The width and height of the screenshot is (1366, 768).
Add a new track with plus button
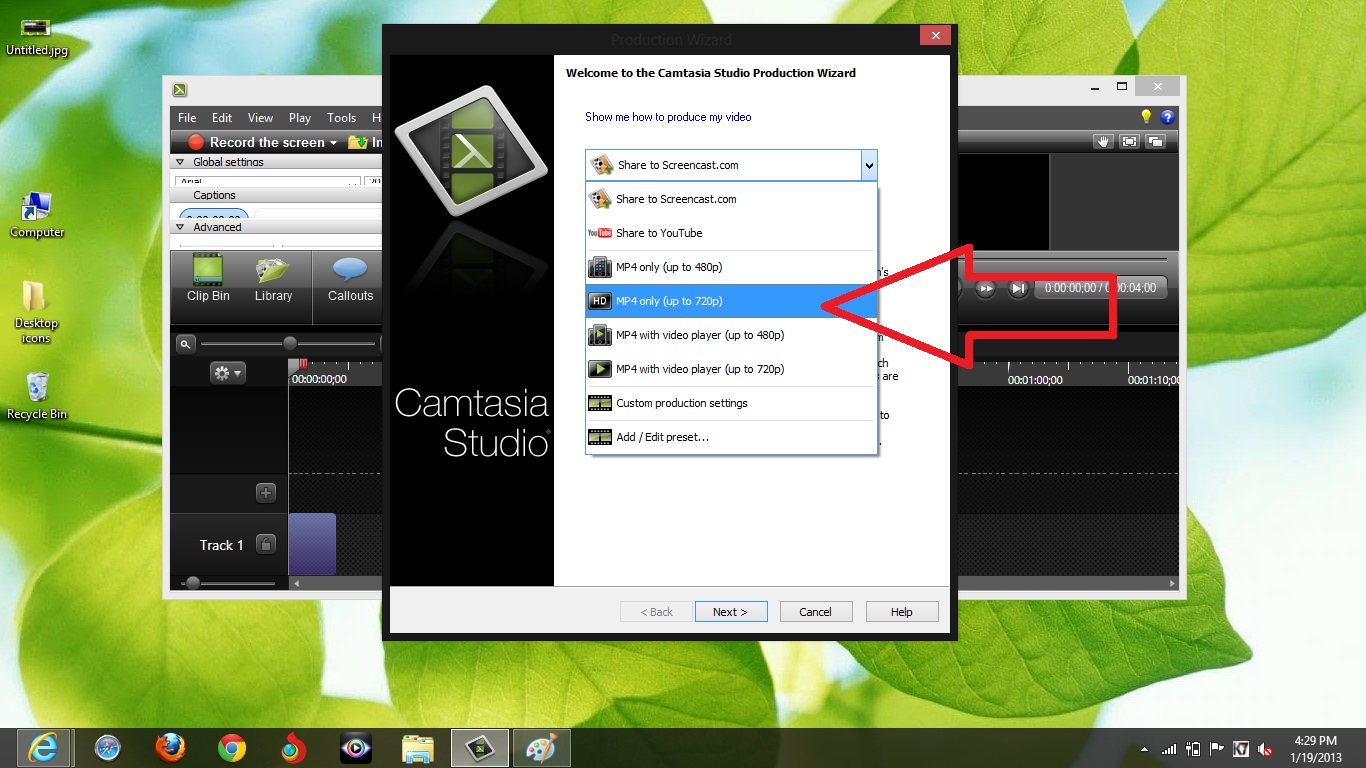point(266,492)
